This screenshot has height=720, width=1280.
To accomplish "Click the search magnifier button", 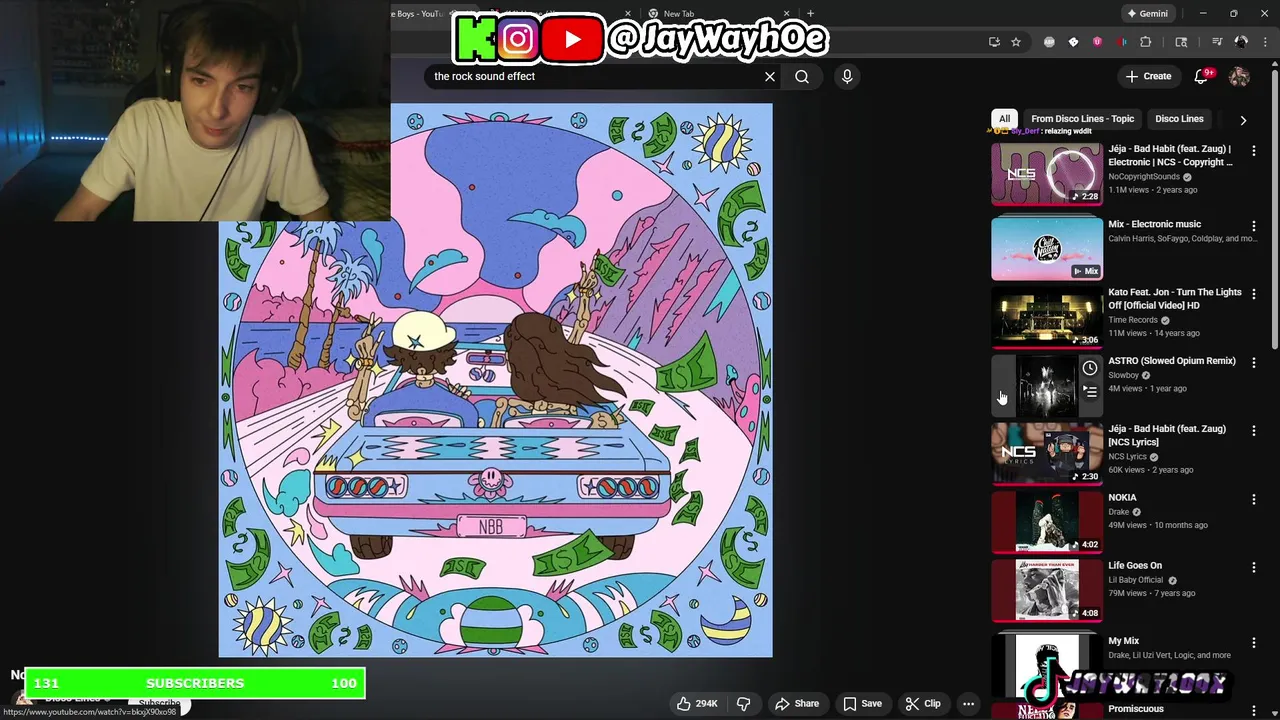I will coord(802,76).
